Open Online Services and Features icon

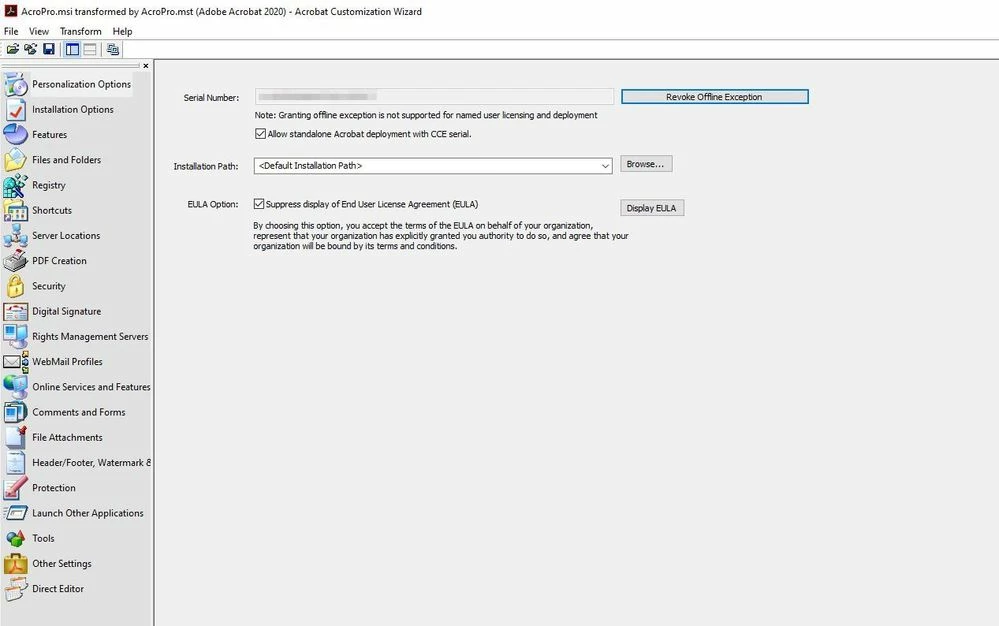tap(15, 387)
